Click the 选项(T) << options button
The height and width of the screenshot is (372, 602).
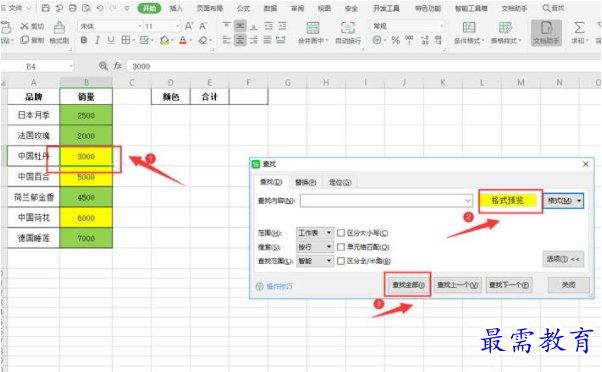tap(563, 259)
